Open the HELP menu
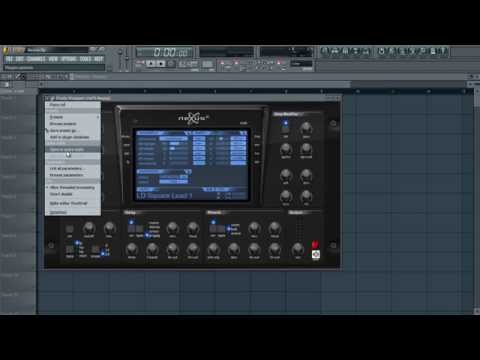The height and width of the screenshot is (360, 480). (99, 59)
